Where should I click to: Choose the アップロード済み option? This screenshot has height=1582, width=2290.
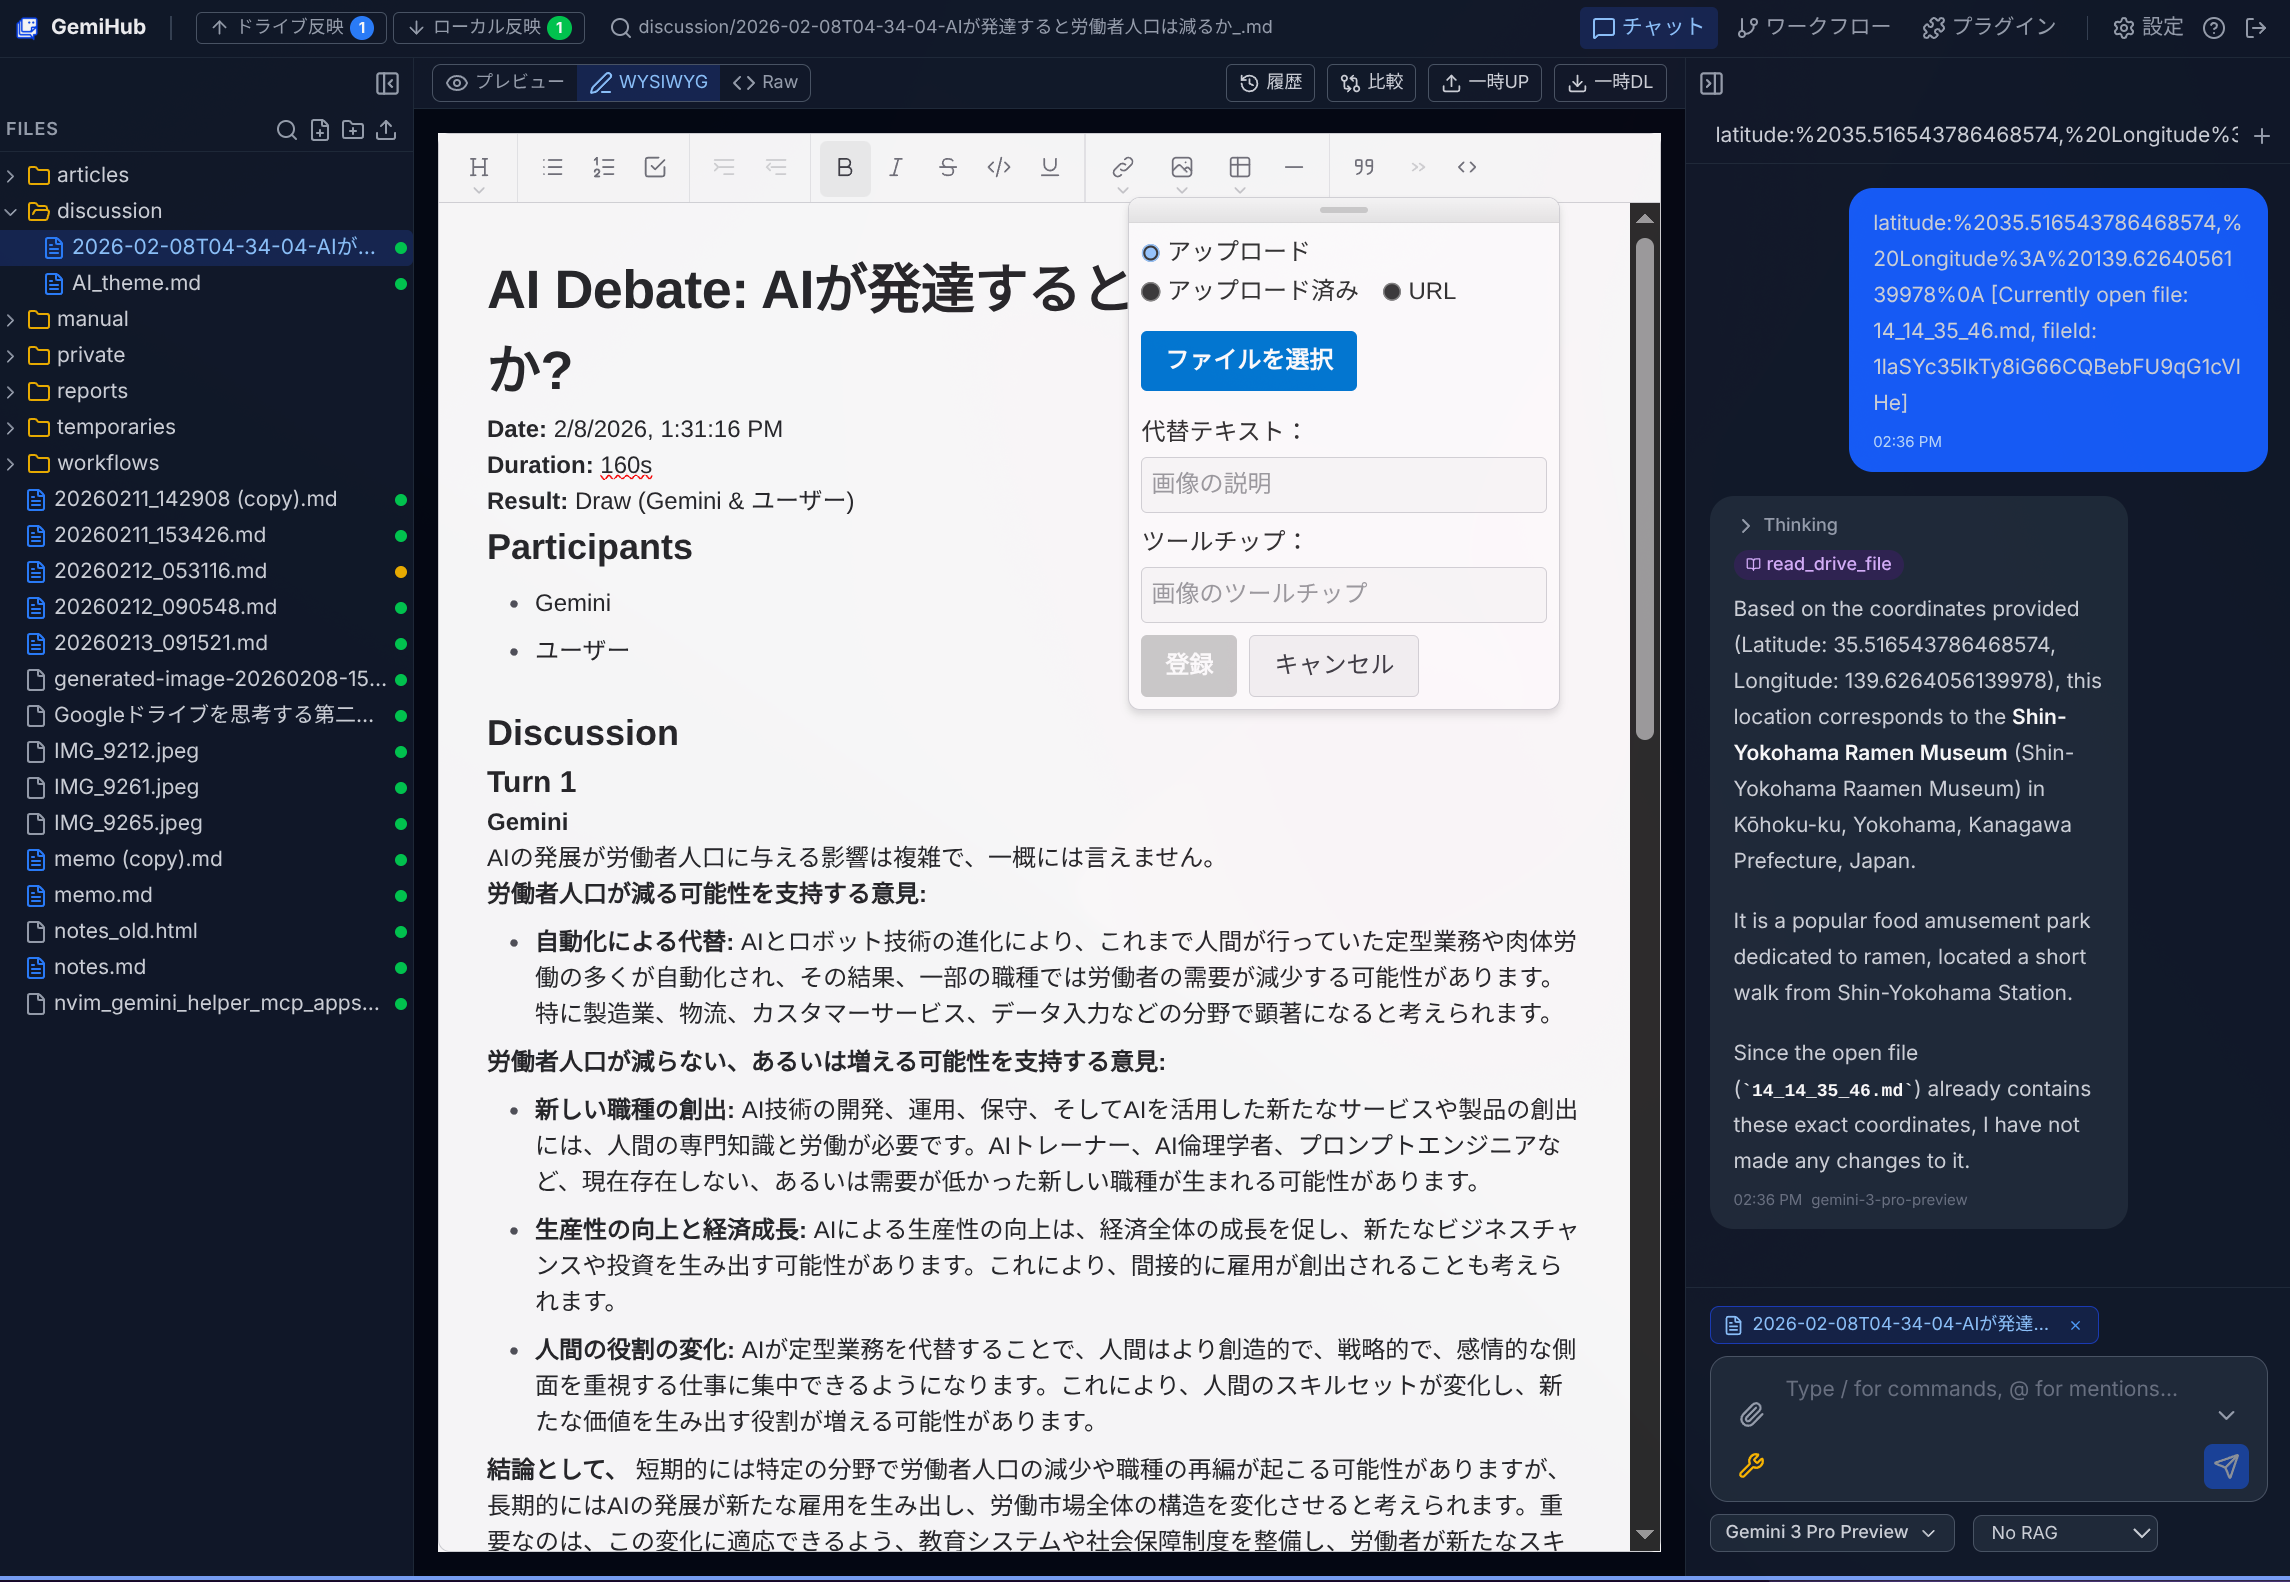coord(1151,291)
